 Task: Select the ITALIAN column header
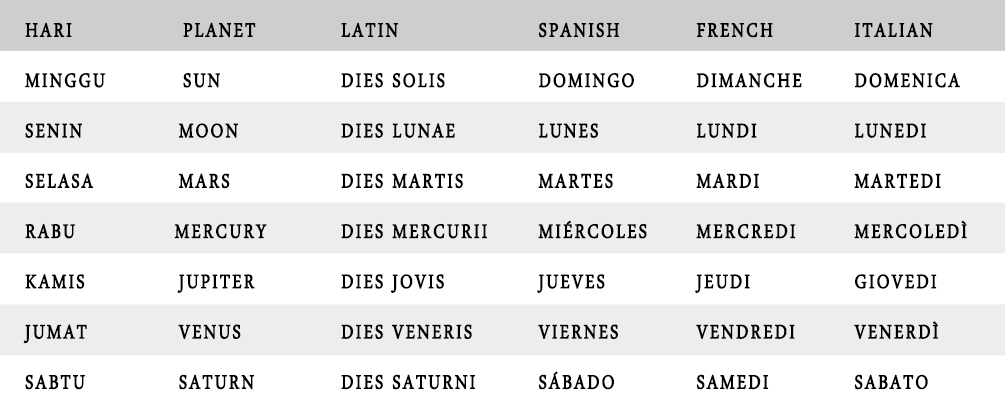tap(893, 30)
